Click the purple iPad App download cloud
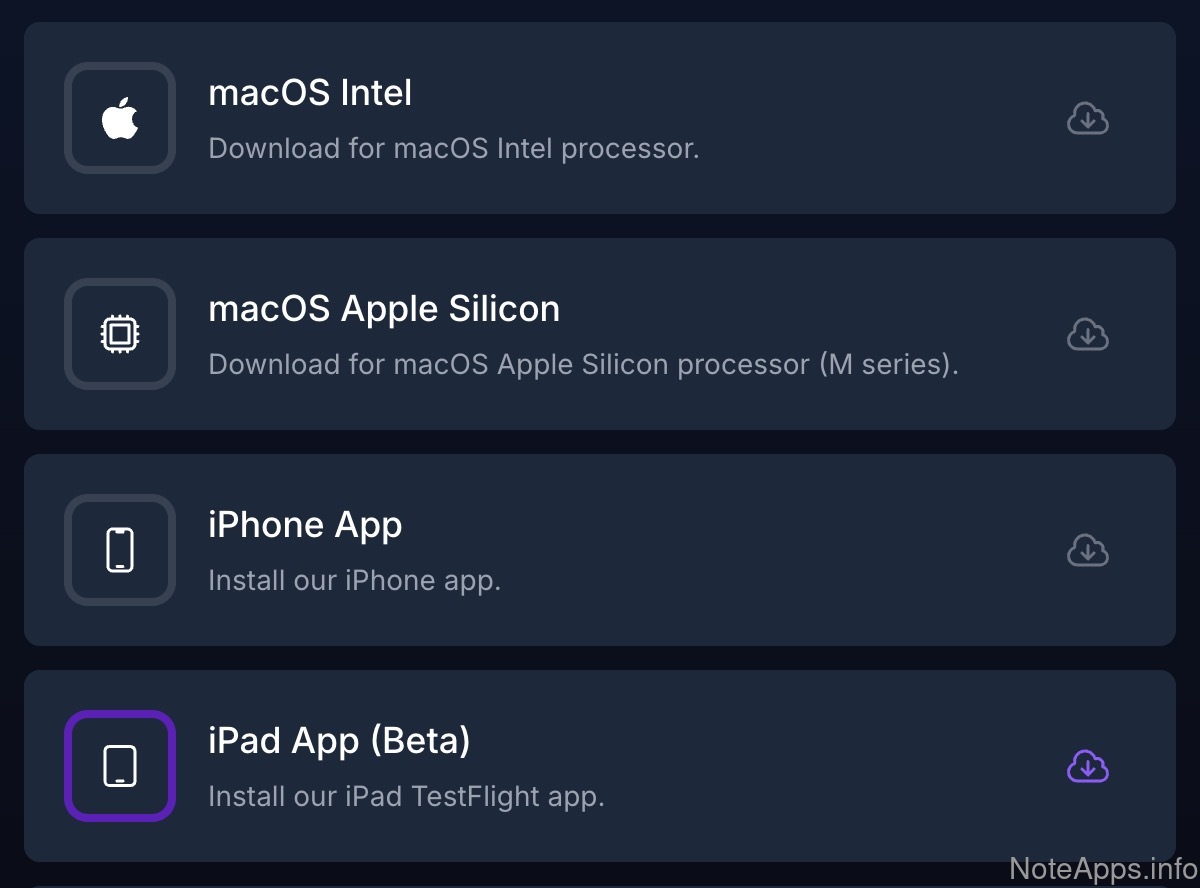1200x888 pixels. coord(1087,767)
